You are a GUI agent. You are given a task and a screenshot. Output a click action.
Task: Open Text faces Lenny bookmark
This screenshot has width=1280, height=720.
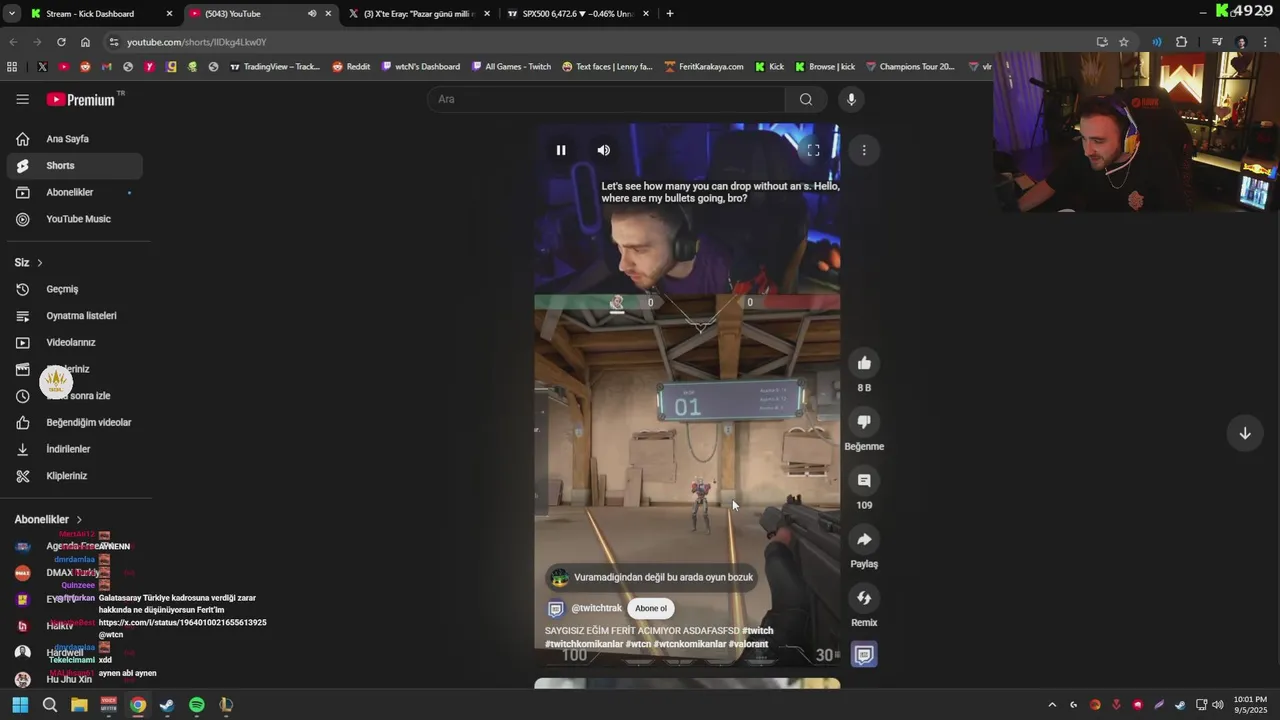click(607, 67)
